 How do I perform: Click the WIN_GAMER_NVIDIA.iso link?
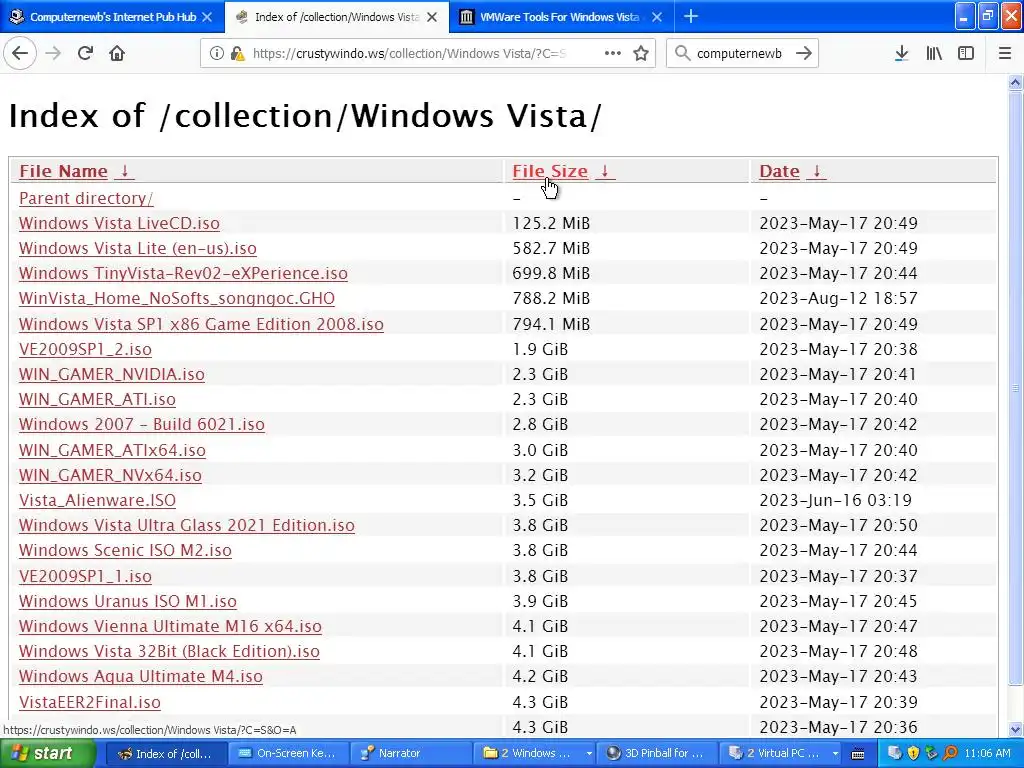tap(112, 374)
